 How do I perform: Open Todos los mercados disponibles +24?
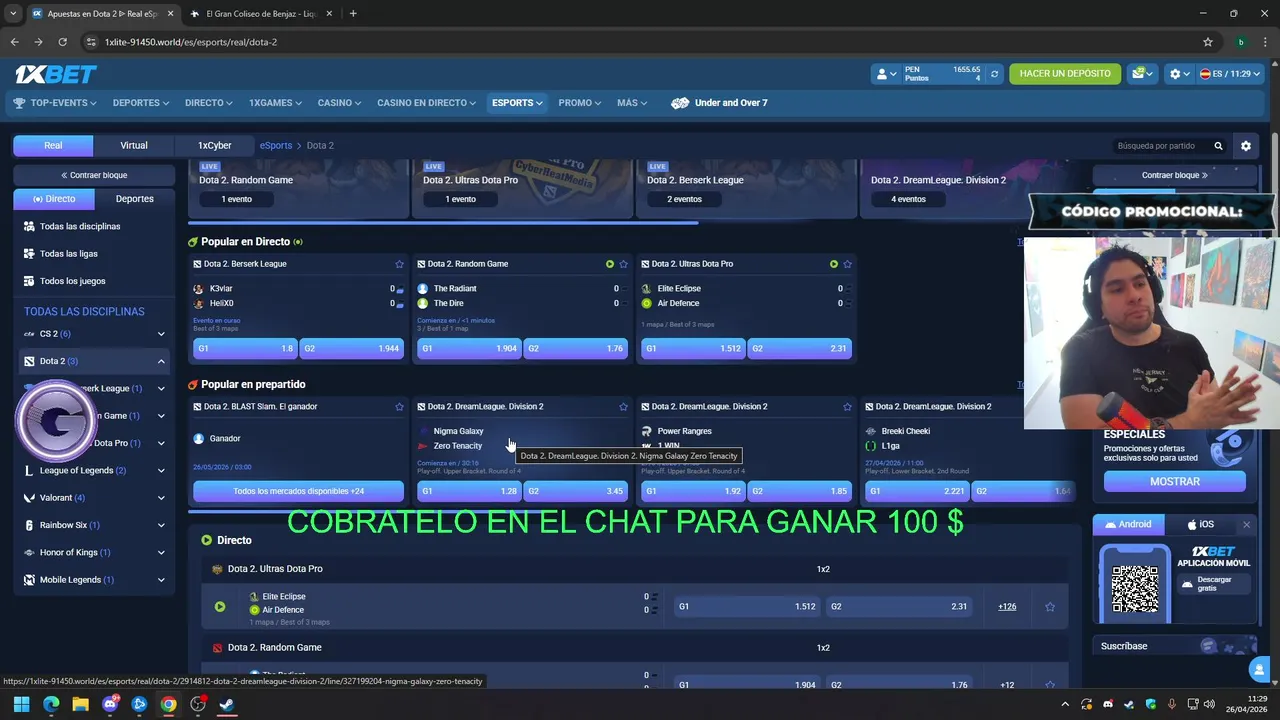pos(298,491)
